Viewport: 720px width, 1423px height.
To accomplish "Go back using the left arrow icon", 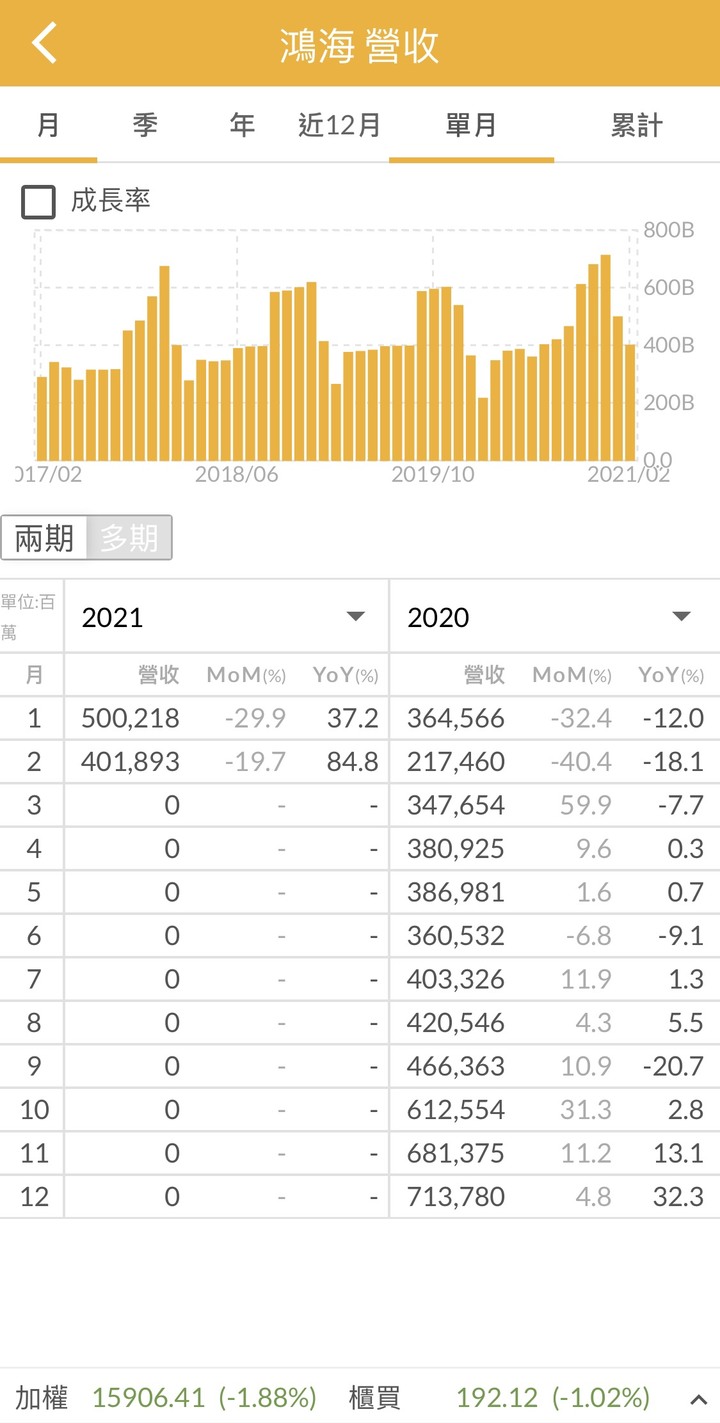I will [x=45, y=44].
